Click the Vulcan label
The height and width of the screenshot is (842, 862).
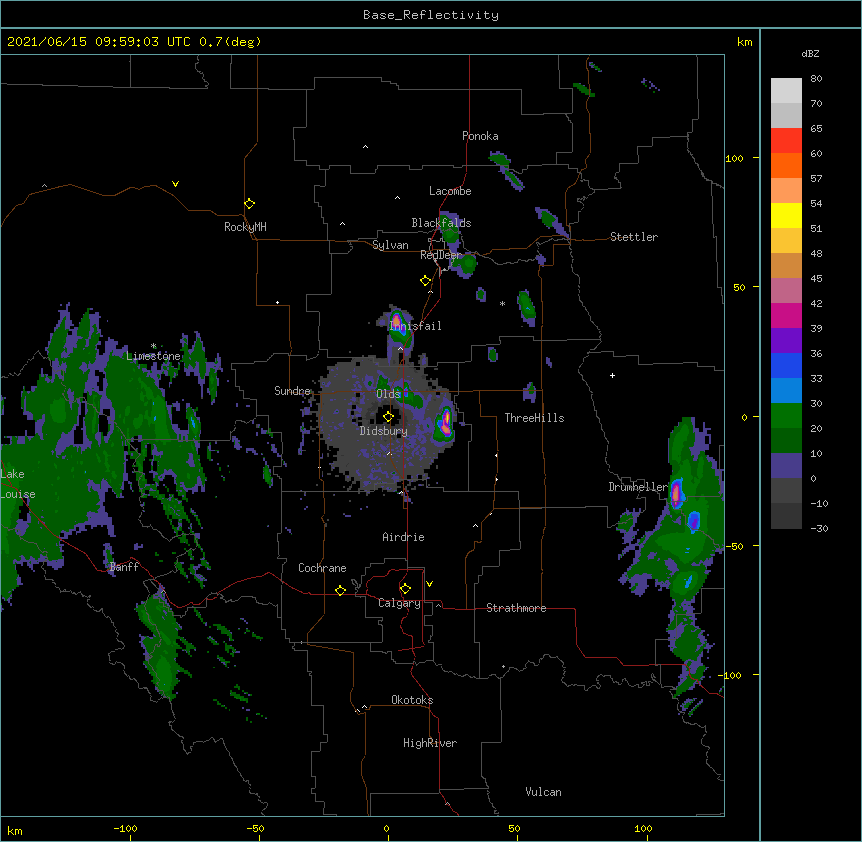pyautogui.click(x=543, y=792)
